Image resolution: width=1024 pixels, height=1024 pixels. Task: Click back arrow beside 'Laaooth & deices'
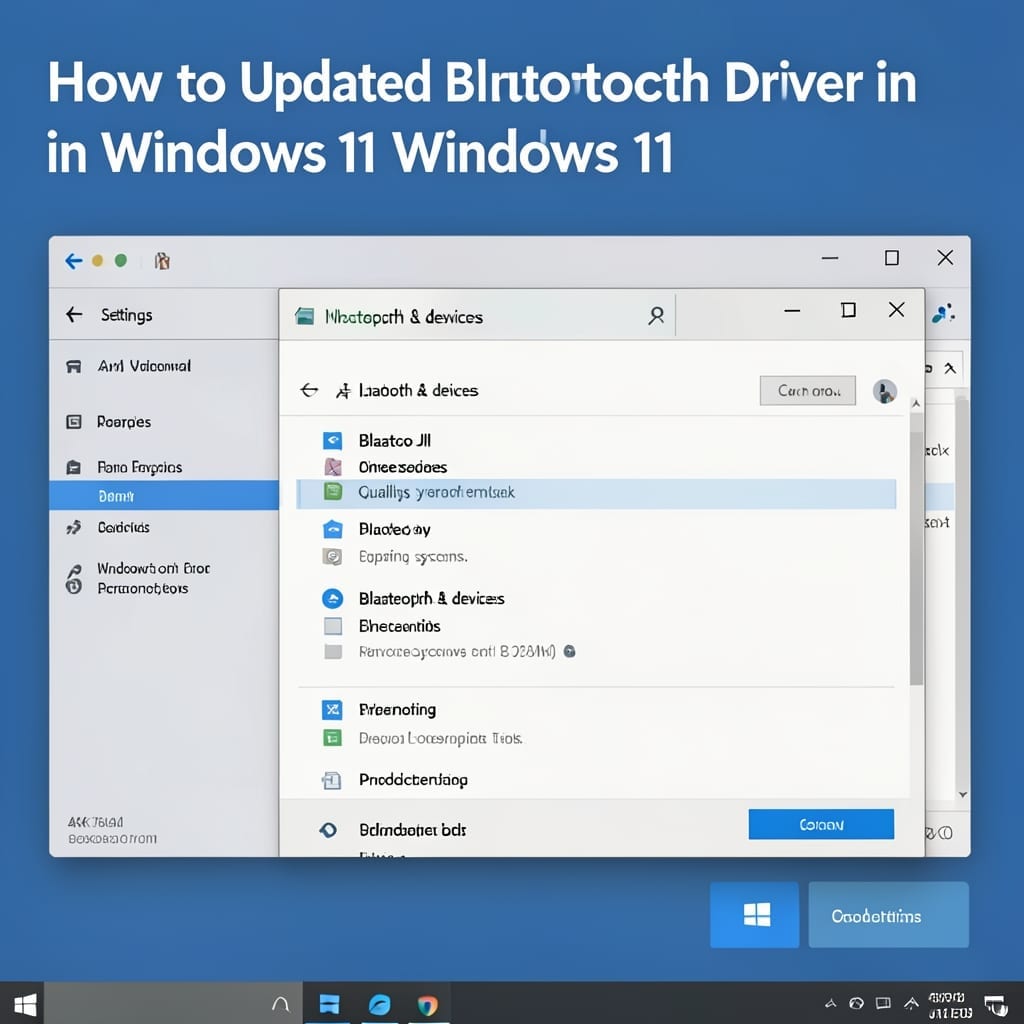[309, 391]
